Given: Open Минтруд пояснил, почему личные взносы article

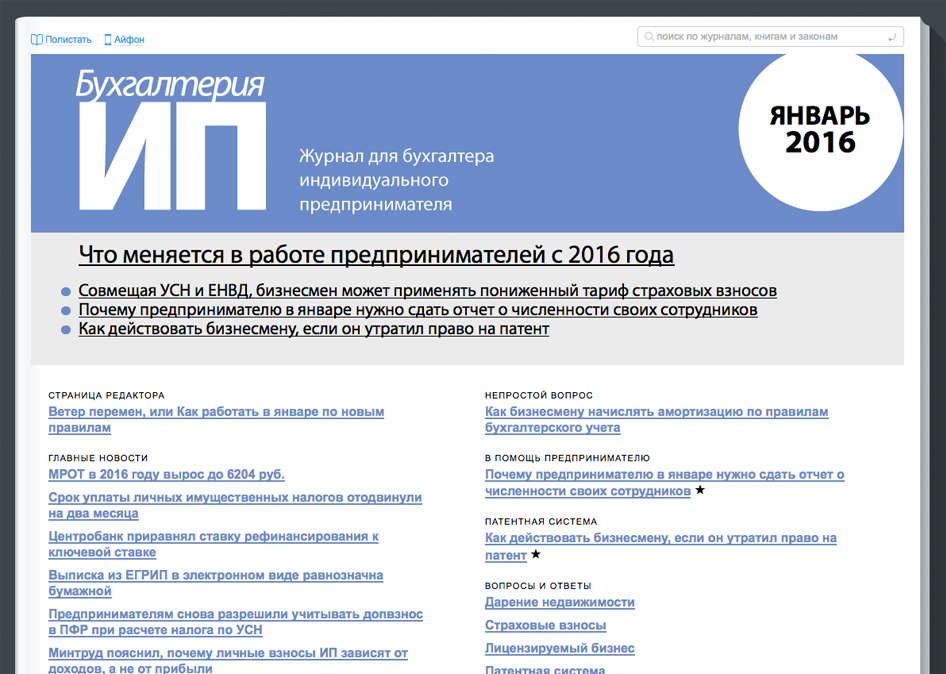Looking at the screenshot, I should 228,660.
